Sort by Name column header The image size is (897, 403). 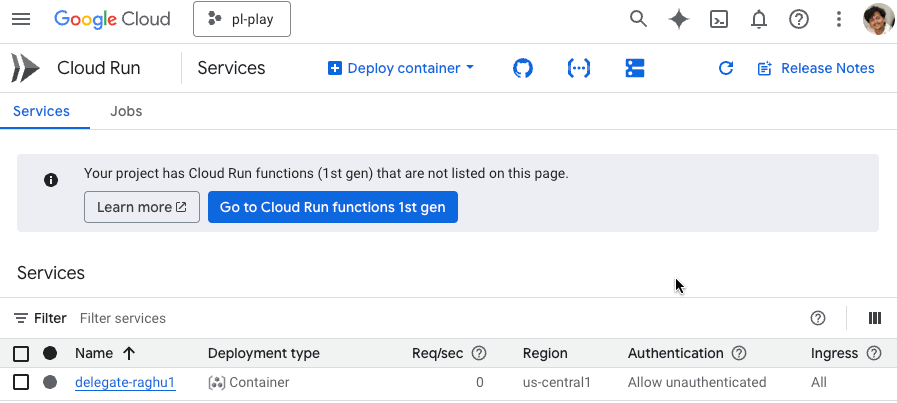pyautogui.click(x=94, y=353)
